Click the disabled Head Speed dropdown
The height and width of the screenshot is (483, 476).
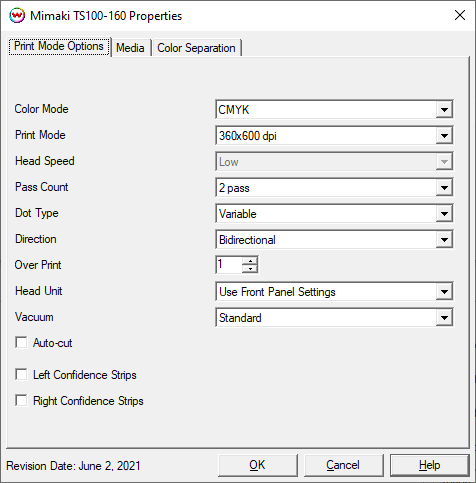pyautogui.click(x=334, y=162)
